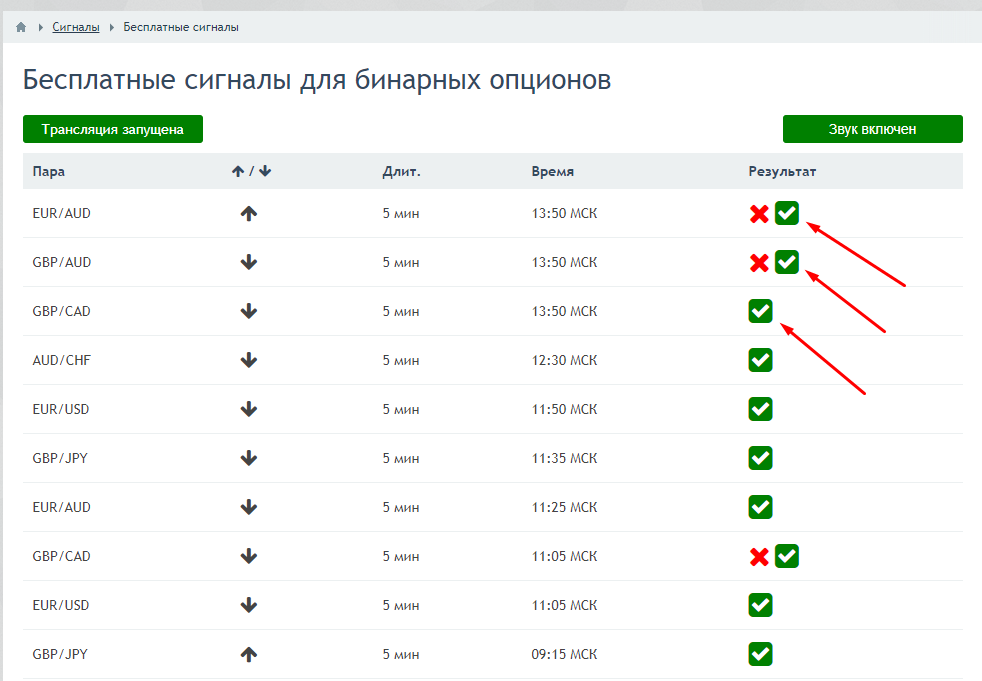Click the 11:35 МСК time cell
The height and width of the screenshot is (681, 982).
(x=564, y=458)
